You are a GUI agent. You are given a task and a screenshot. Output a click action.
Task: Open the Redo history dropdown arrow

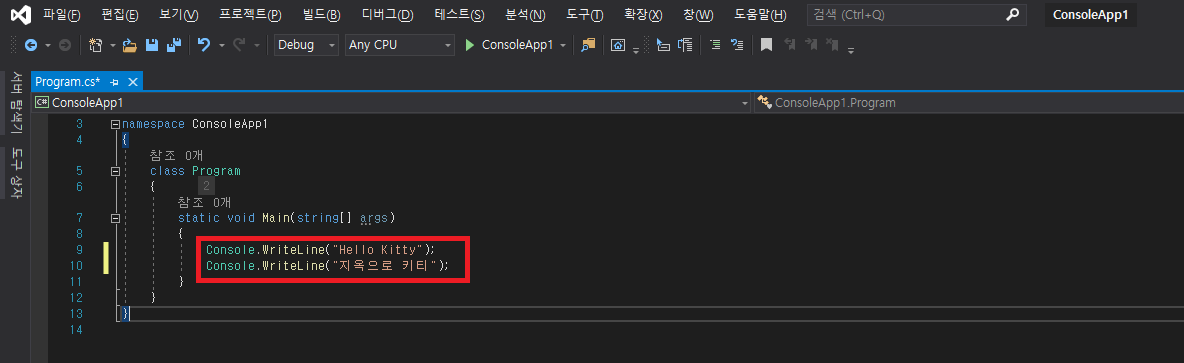(x=257, y=45)
